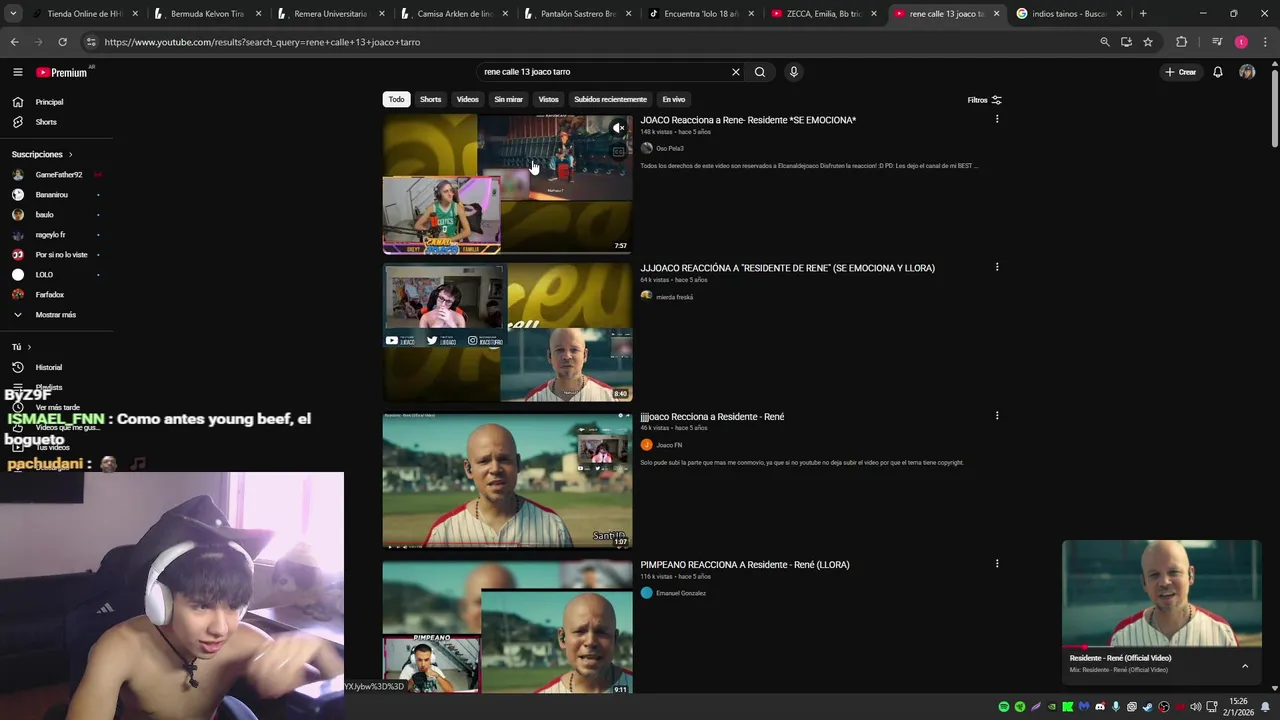The image size is (1280, 720).
Task: Open options for JJJOACO REACCIONA A RESIDENTE video
Action: coord(997,267)
